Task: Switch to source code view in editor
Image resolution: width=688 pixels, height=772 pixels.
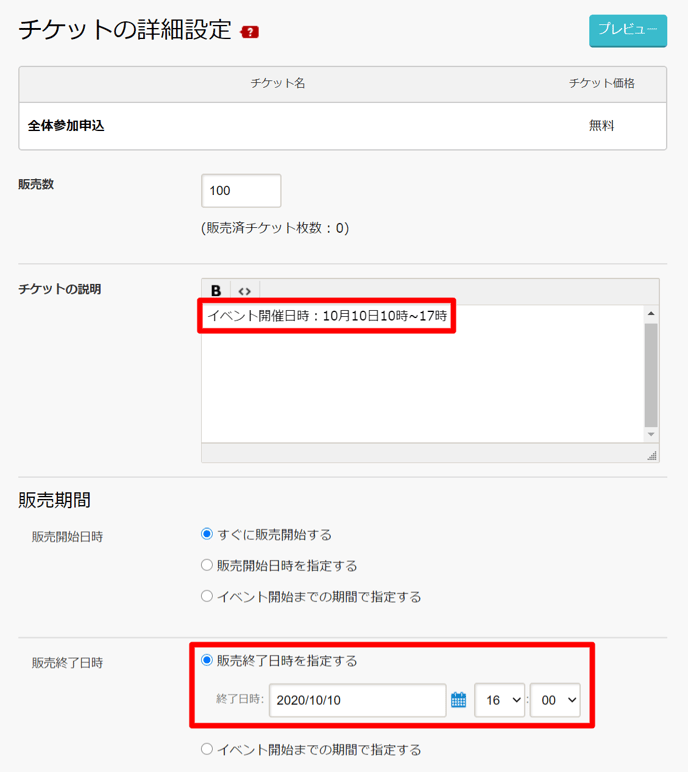Action: click(244, 291)
